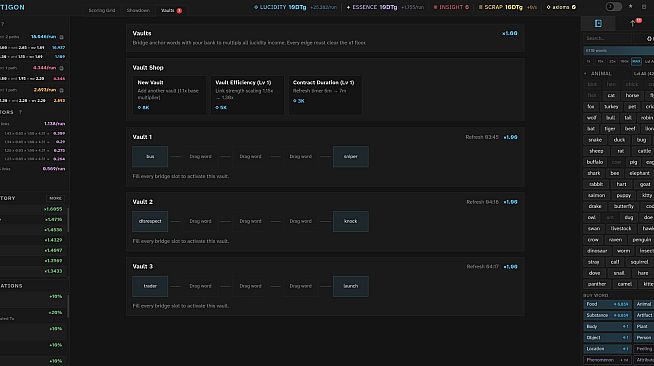Pick the word 'duck' from the bank
Image resolution: width=654 pixels, height=366 pixels.
click(619, 140)
